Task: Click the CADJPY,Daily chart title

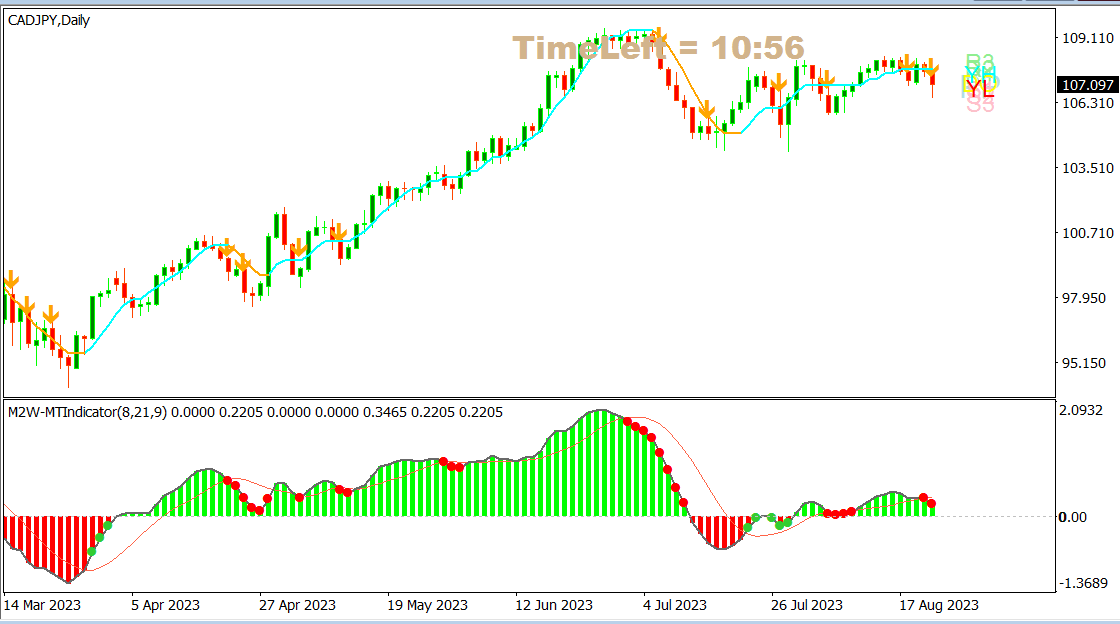Action: point(48,20)
